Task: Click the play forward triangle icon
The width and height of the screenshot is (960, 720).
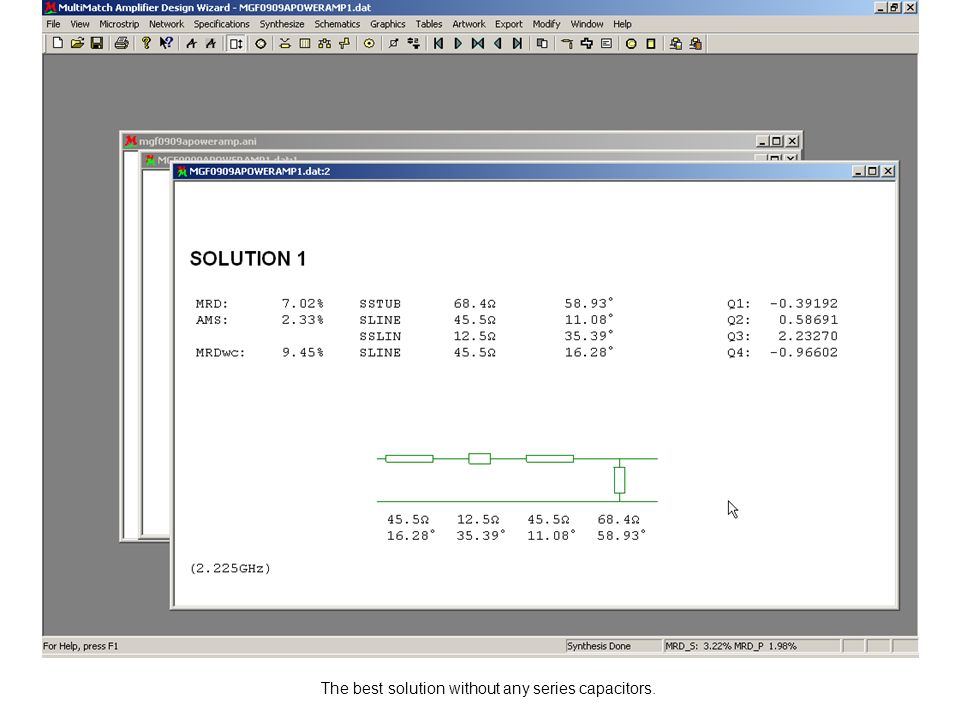Action: (458, 43)
